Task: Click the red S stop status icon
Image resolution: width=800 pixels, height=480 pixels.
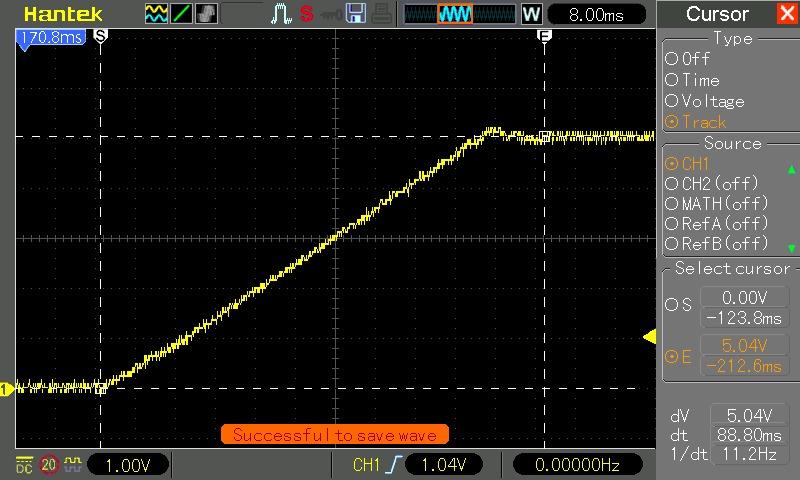Action: point(307,14)
